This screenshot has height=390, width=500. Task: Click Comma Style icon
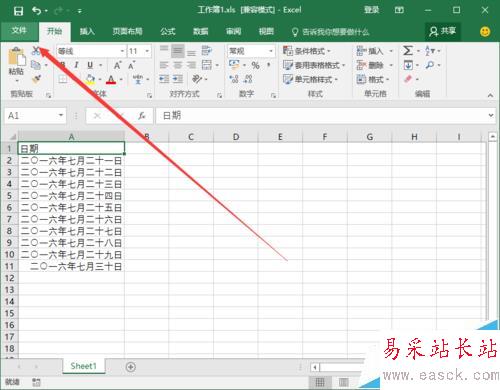[268, 65]
